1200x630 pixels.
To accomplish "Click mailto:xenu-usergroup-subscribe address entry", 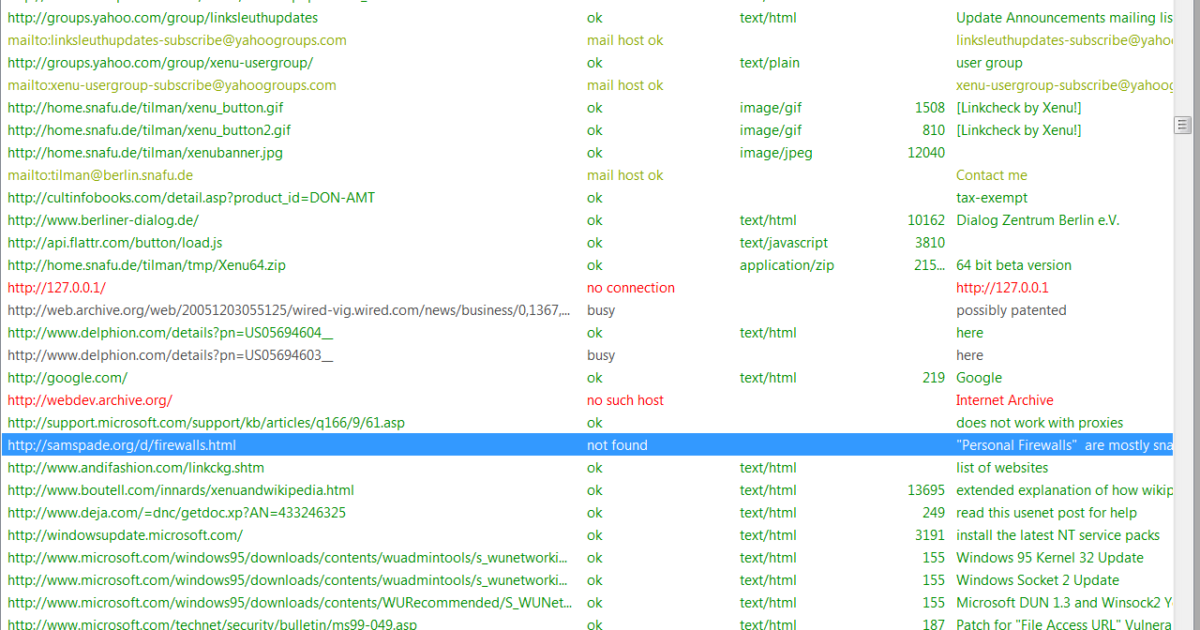I will coord(171,85).
